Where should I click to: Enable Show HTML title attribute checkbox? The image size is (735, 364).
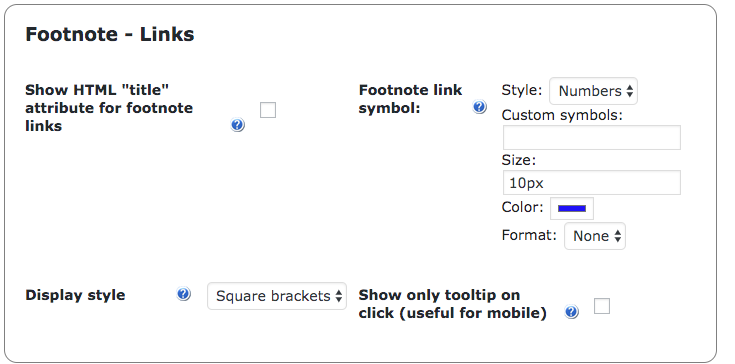268,110
